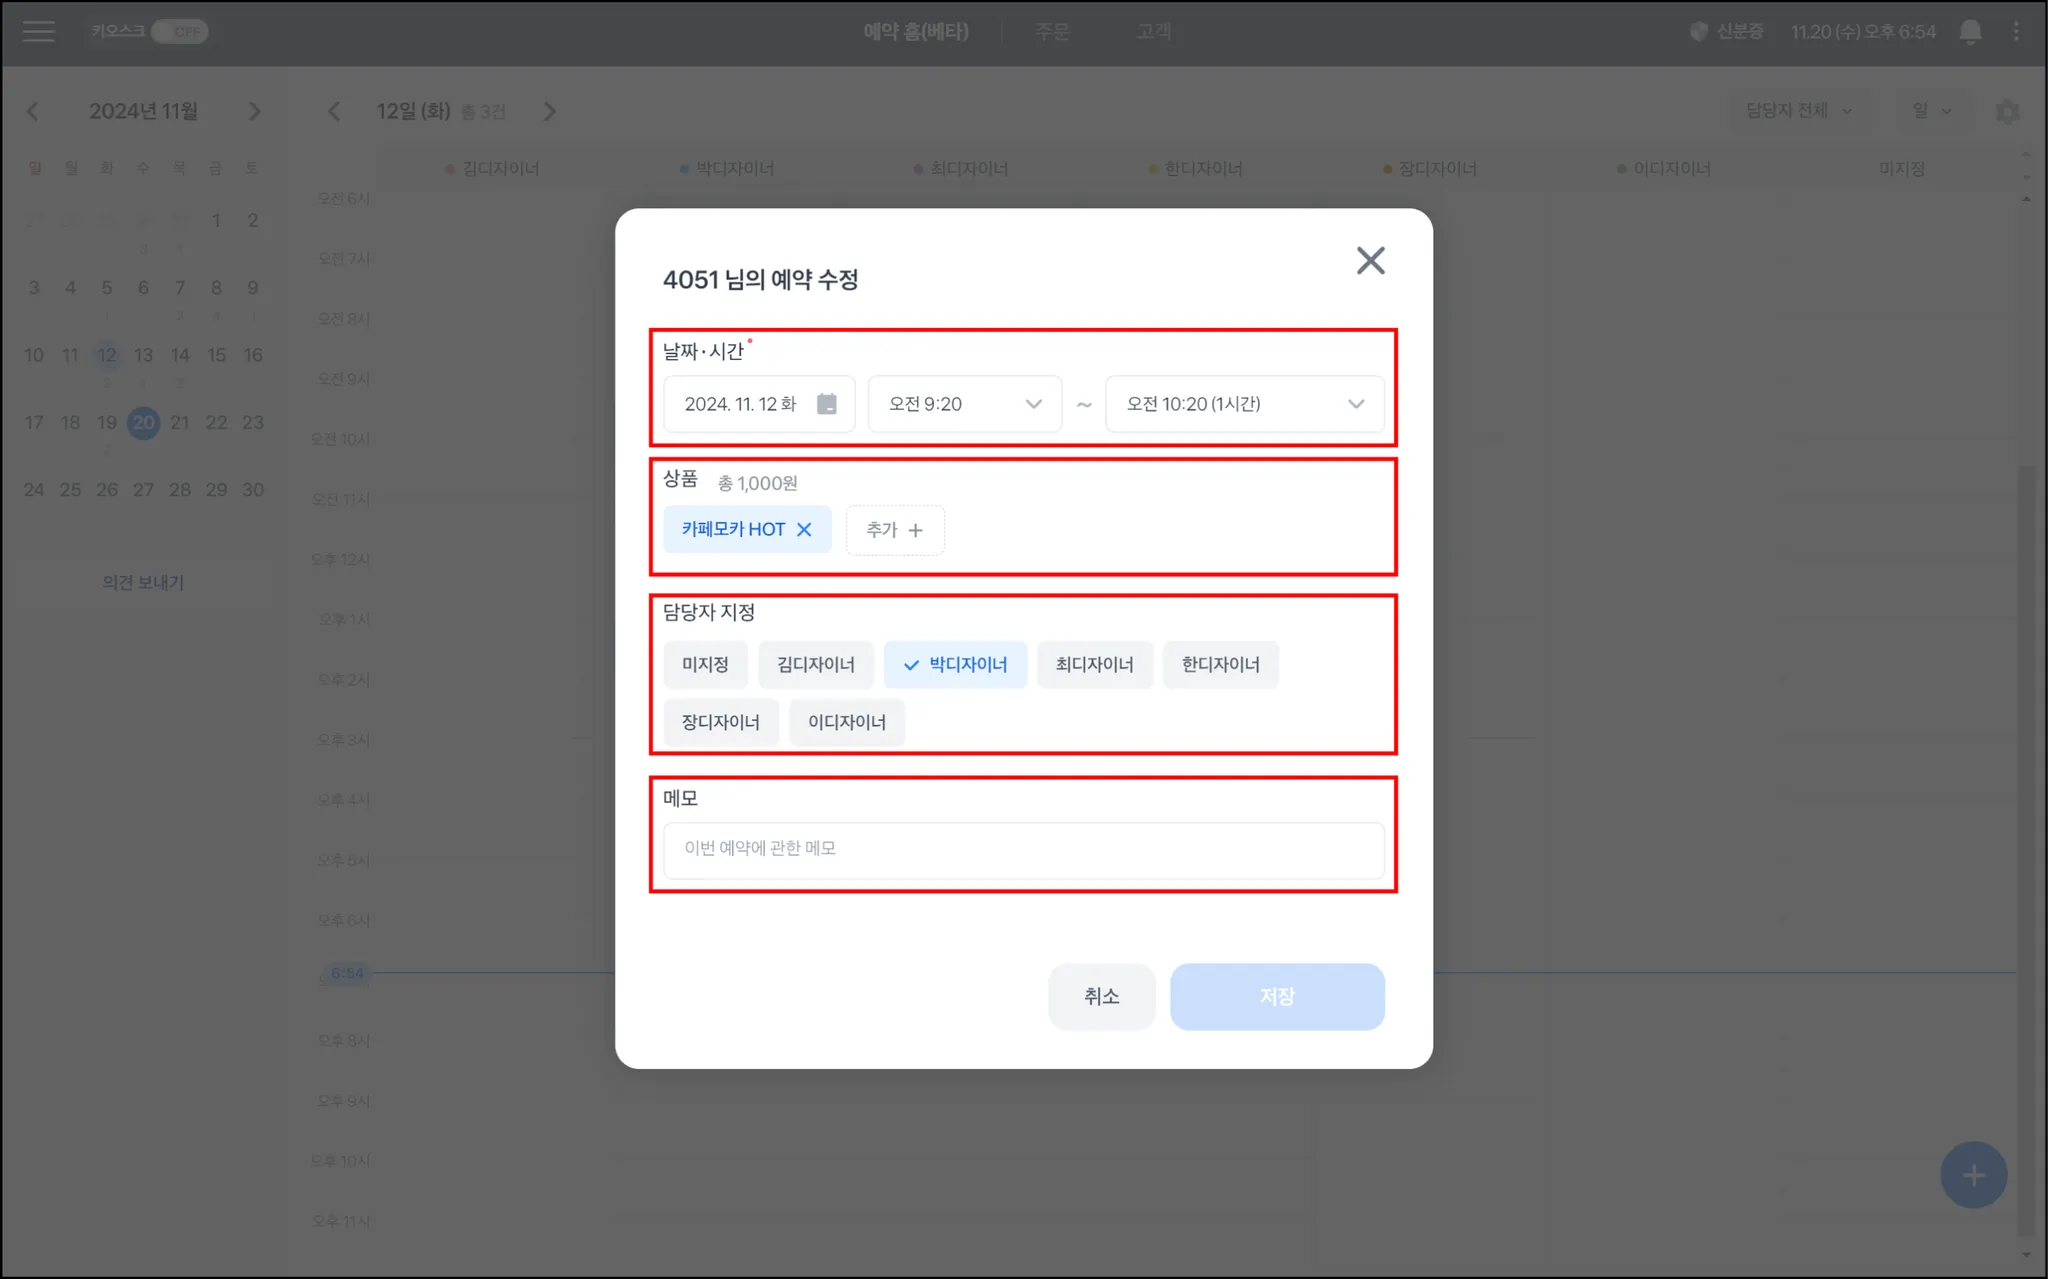This screenshot has height=1279, width=2048.
Task: Switch to the 고객 tab
Action: click(1153, 32)
